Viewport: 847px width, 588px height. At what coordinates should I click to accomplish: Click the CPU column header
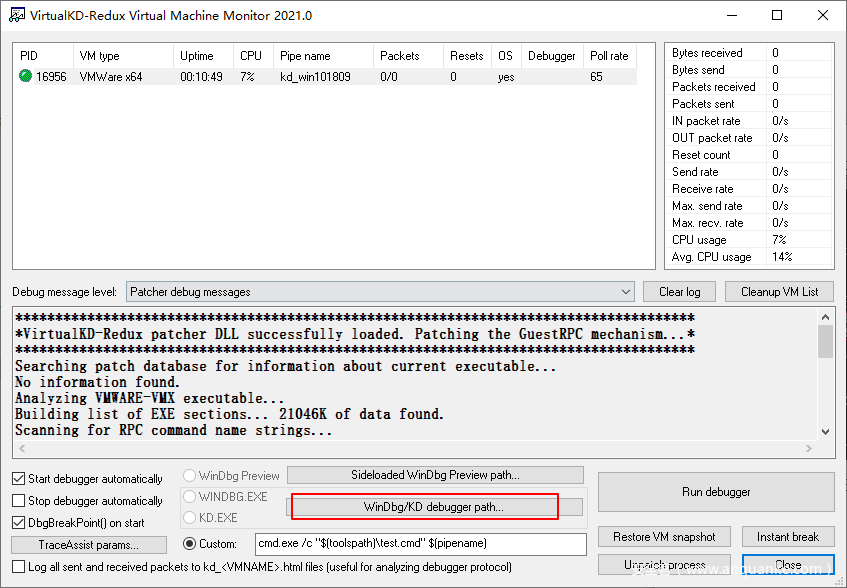[x=253, y=56]
